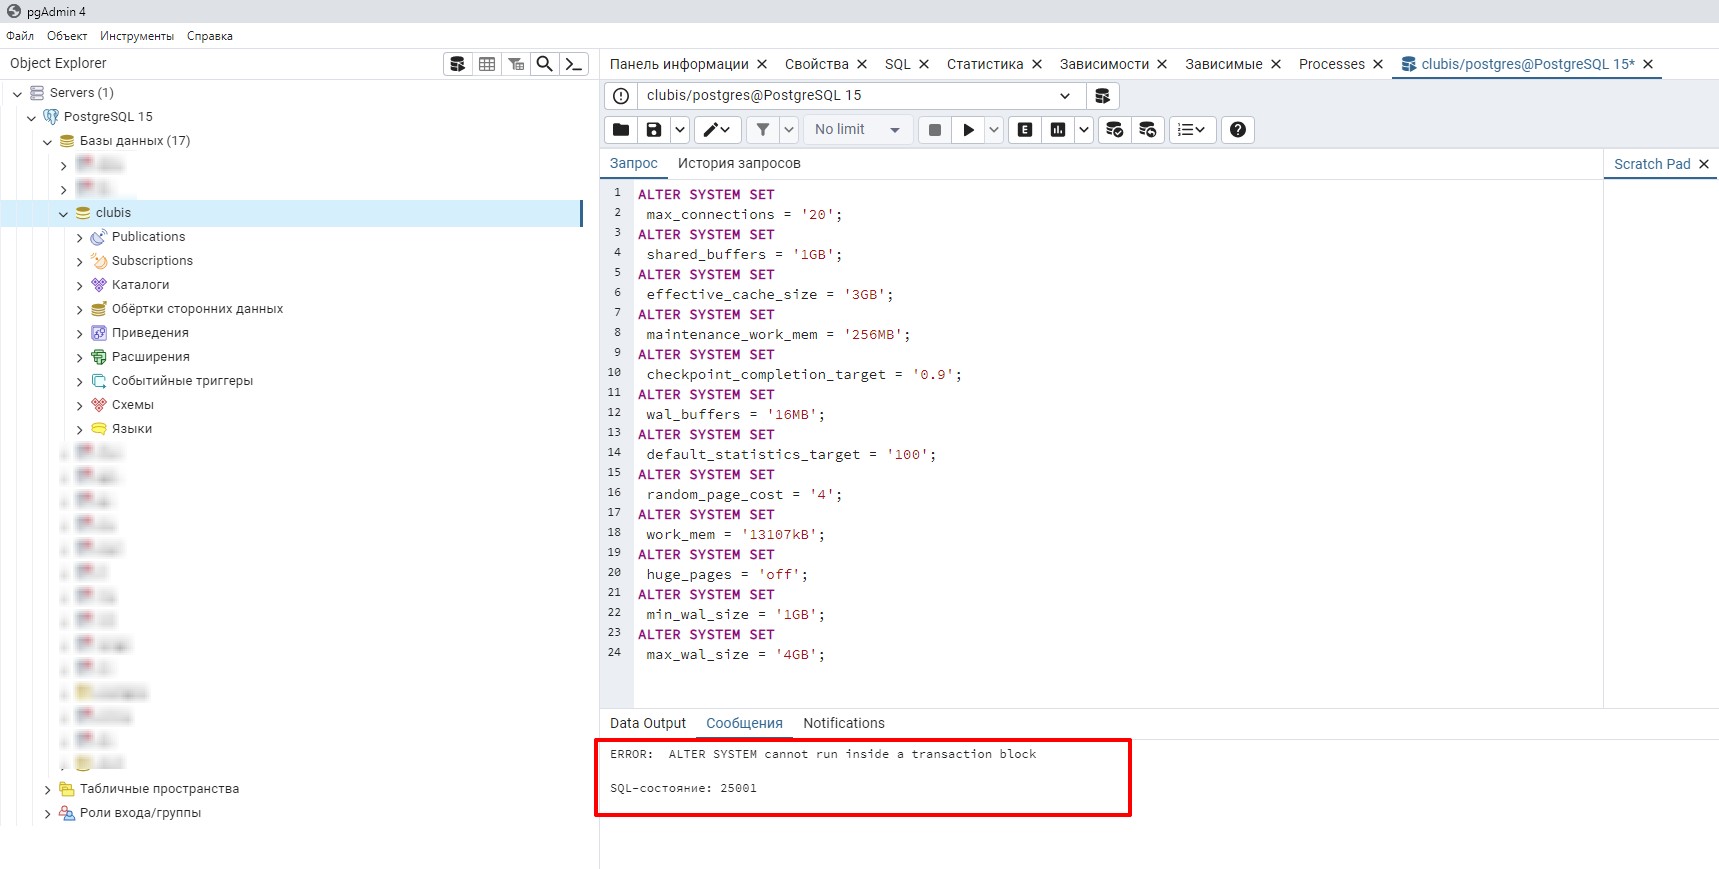Image resolution: width=1719 pixels, height=869 pixels.
Task: Select the Notifications tab
Action: click(844, 724)
